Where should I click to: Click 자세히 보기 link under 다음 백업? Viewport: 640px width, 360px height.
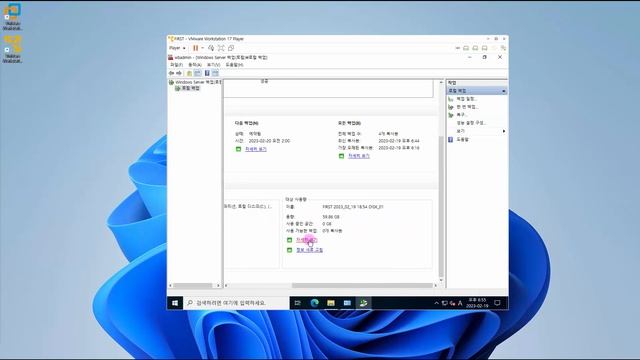click(256, 149)
